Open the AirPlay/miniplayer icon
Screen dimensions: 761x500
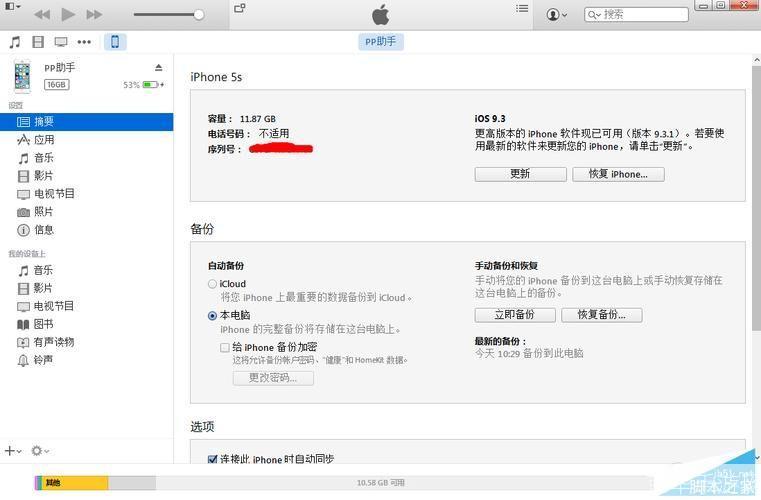[240, 8]
